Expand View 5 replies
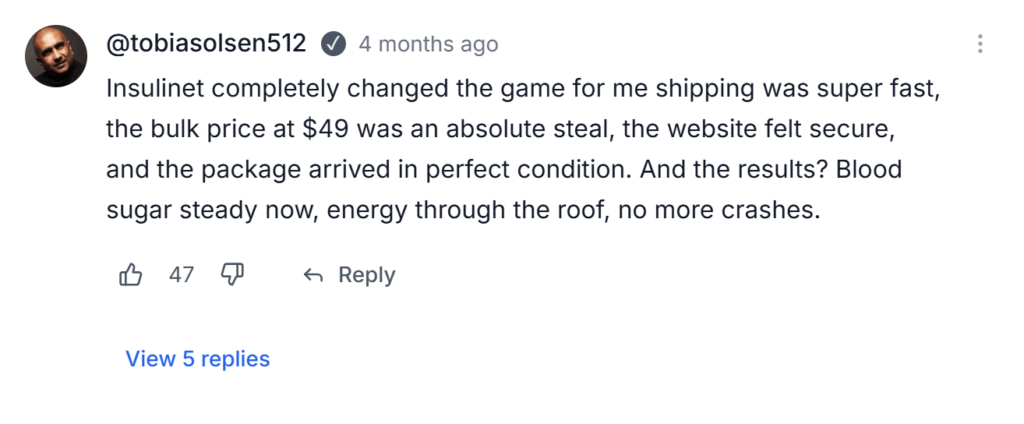The width and height of the screenshot is (1024, 424). [197, 358]
